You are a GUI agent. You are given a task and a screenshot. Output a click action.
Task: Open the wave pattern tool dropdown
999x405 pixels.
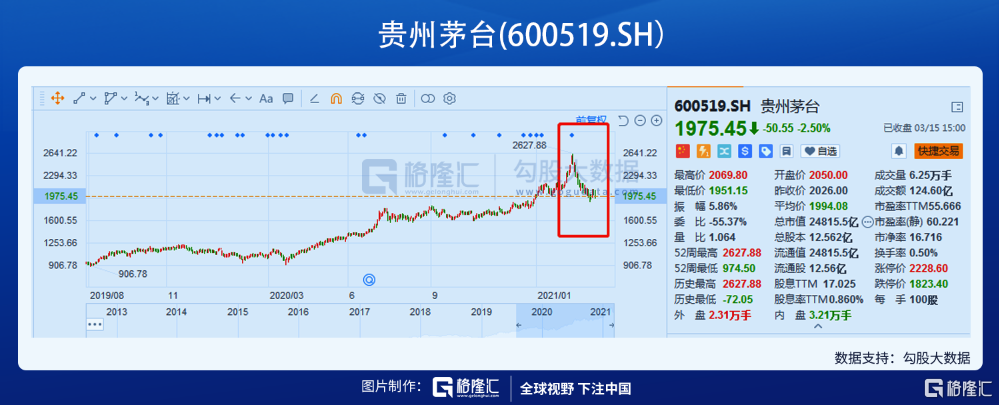coord(155,99)
